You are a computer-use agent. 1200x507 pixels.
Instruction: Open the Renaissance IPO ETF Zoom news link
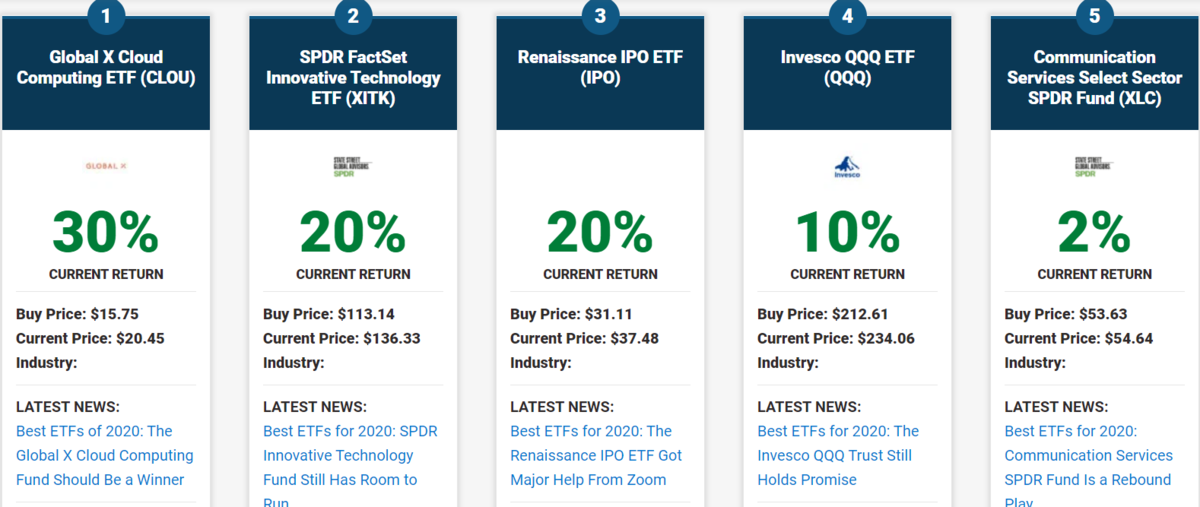pos(596,455)
